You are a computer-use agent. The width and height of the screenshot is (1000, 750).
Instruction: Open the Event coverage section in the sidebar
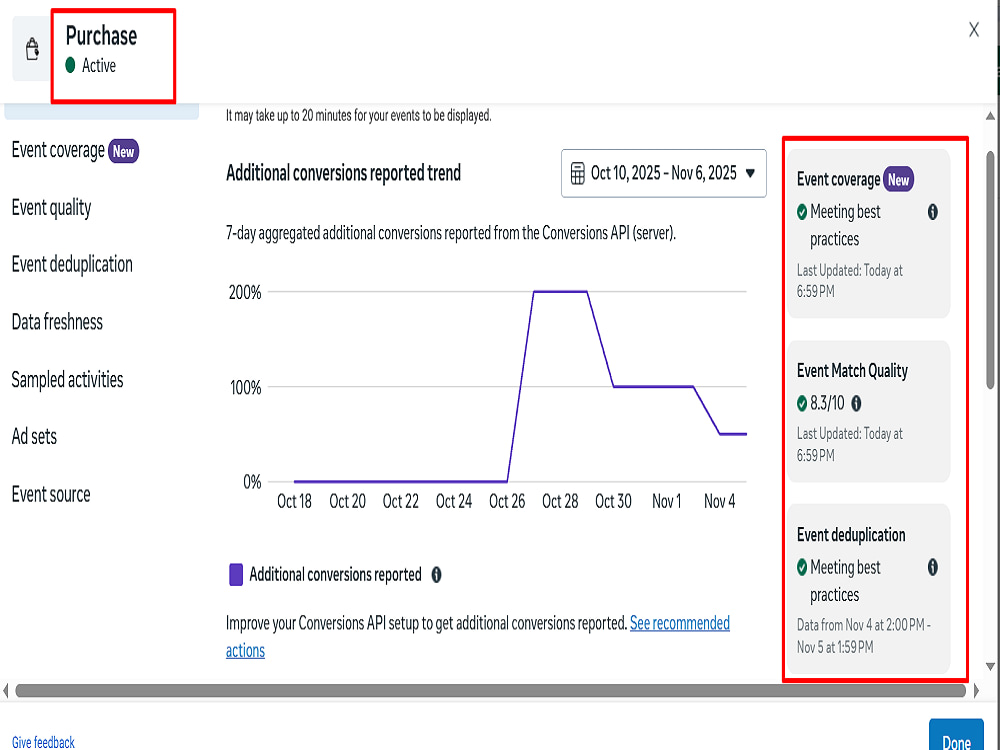(x=58, y=151)
